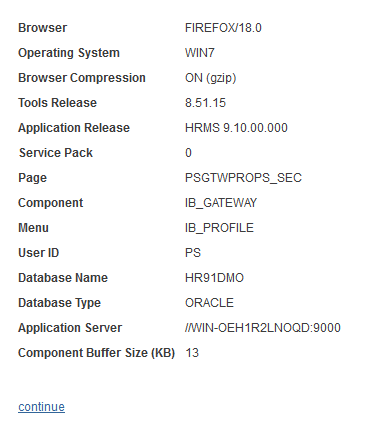Select the Component Buffer Size (KB) label
This screenshot has width=366, height=440.
[x=97, y=353]
